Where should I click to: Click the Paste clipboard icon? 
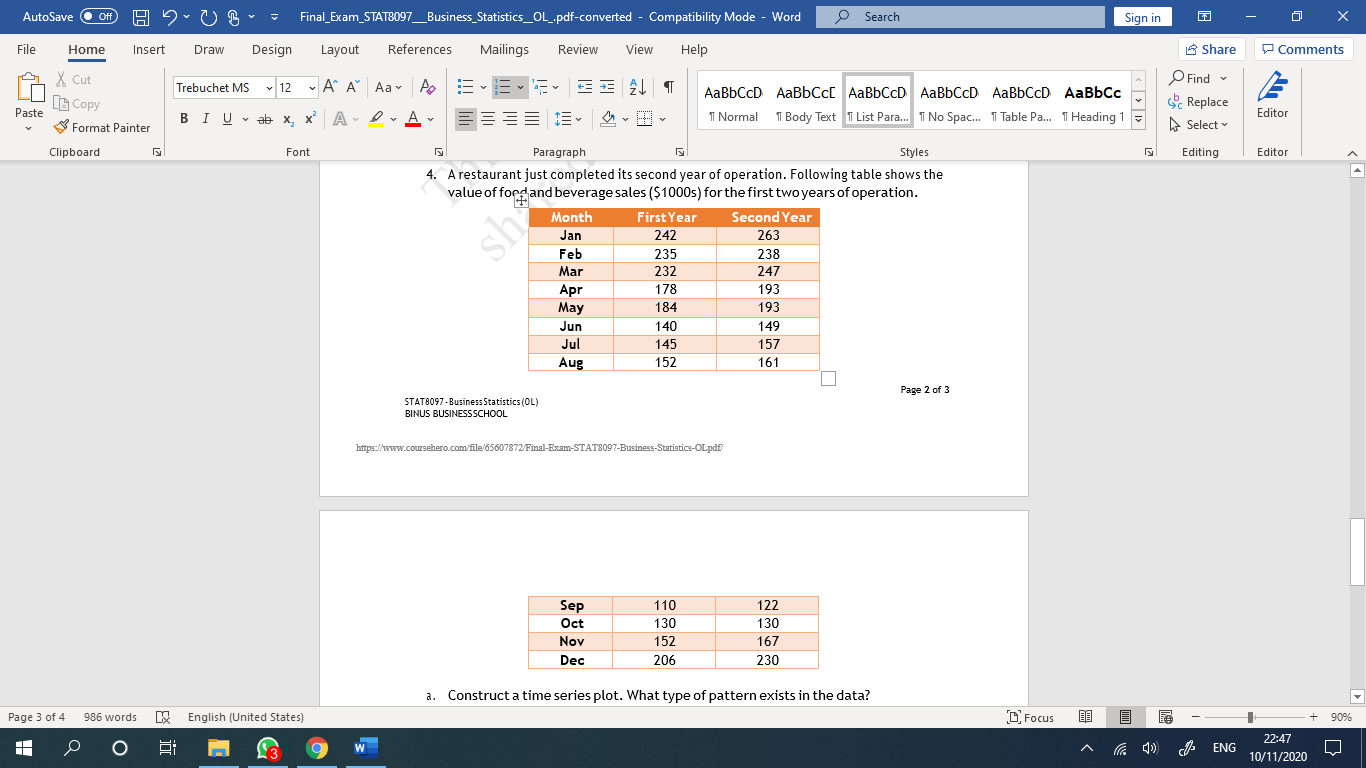29,90
